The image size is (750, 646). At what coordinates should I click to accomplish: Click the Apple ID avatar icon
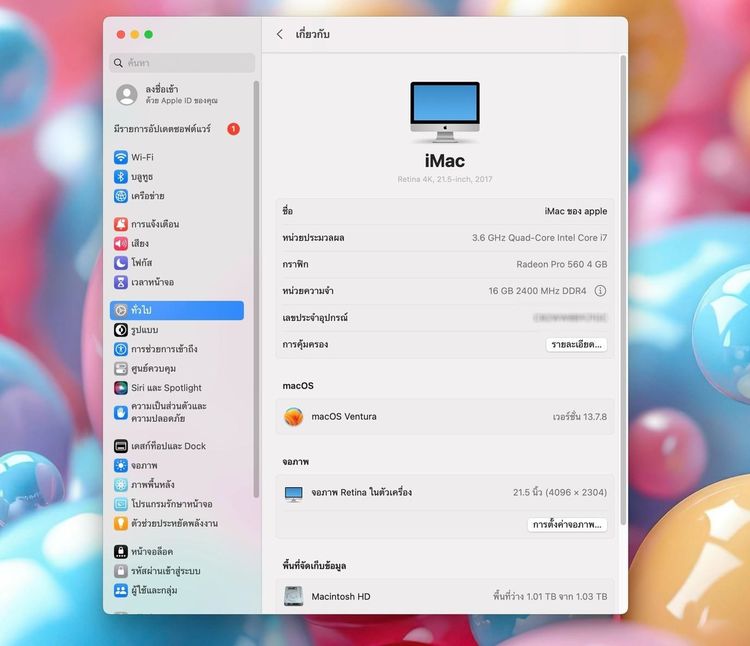point(127,95)
